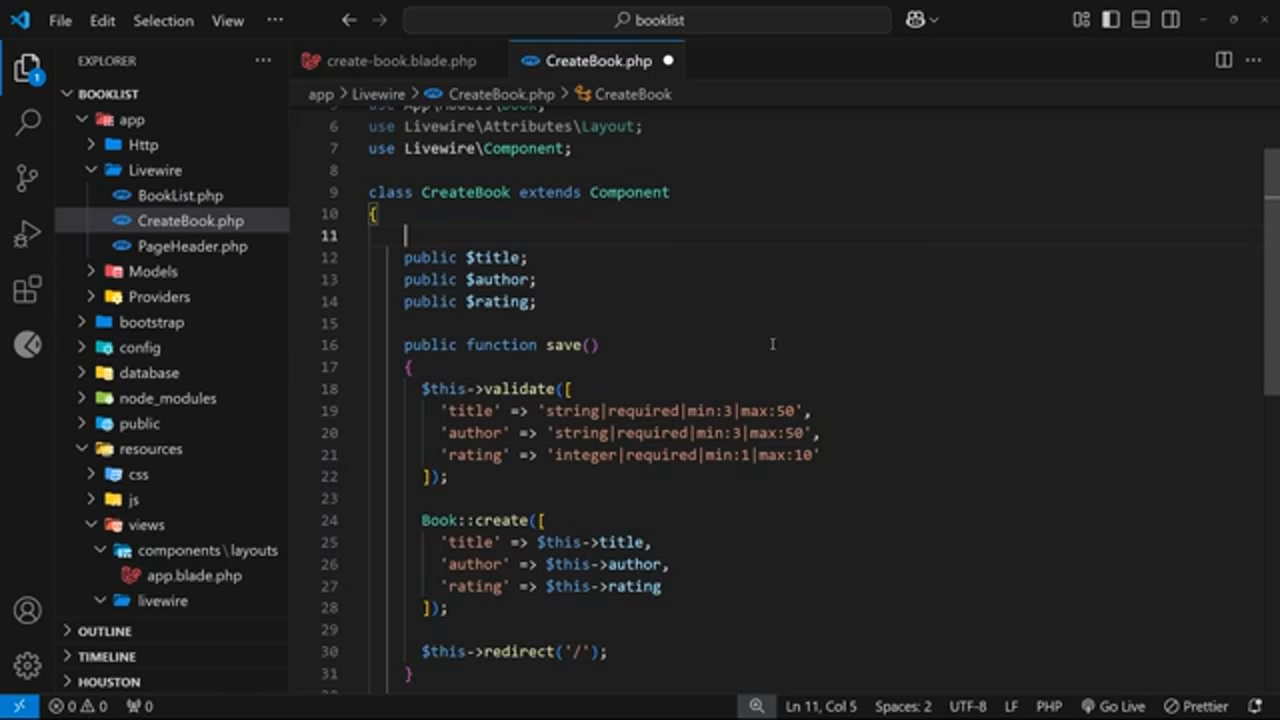Switch to CreateBook.php editor tab
The height and width of the screenshot is (720, 1280).
click(x=598, y=61)
